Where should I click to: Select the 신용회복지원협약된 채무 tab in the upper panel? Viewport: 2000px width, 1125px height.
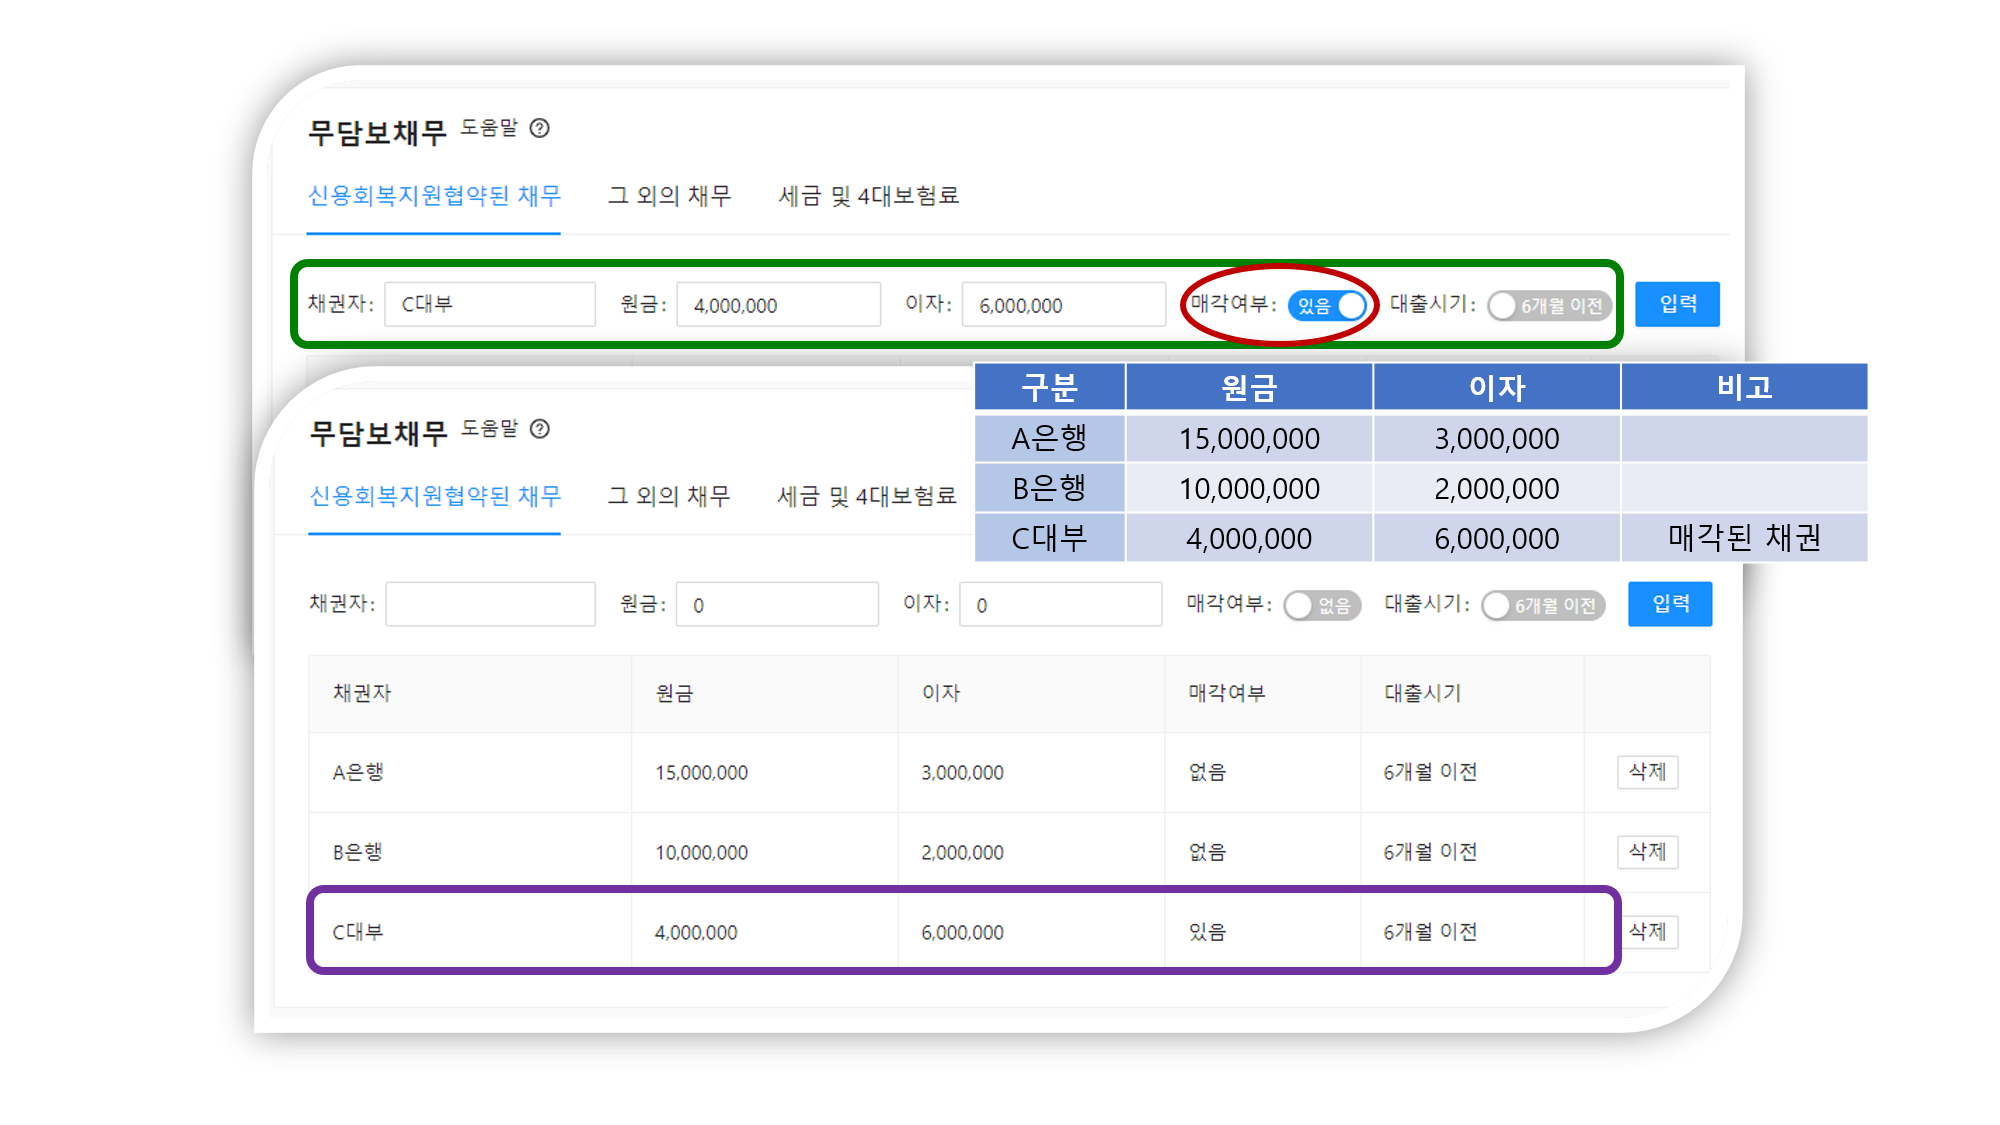(434, 196)
